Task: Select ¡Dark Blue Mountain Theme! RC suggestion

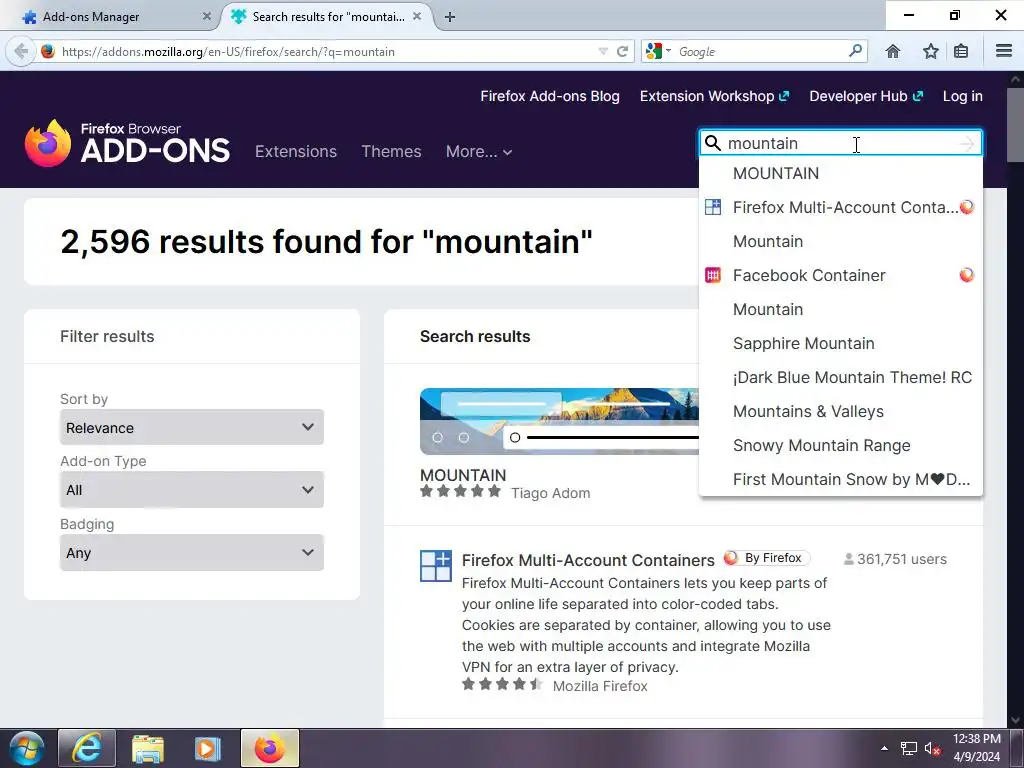Action: coord(840,377)
